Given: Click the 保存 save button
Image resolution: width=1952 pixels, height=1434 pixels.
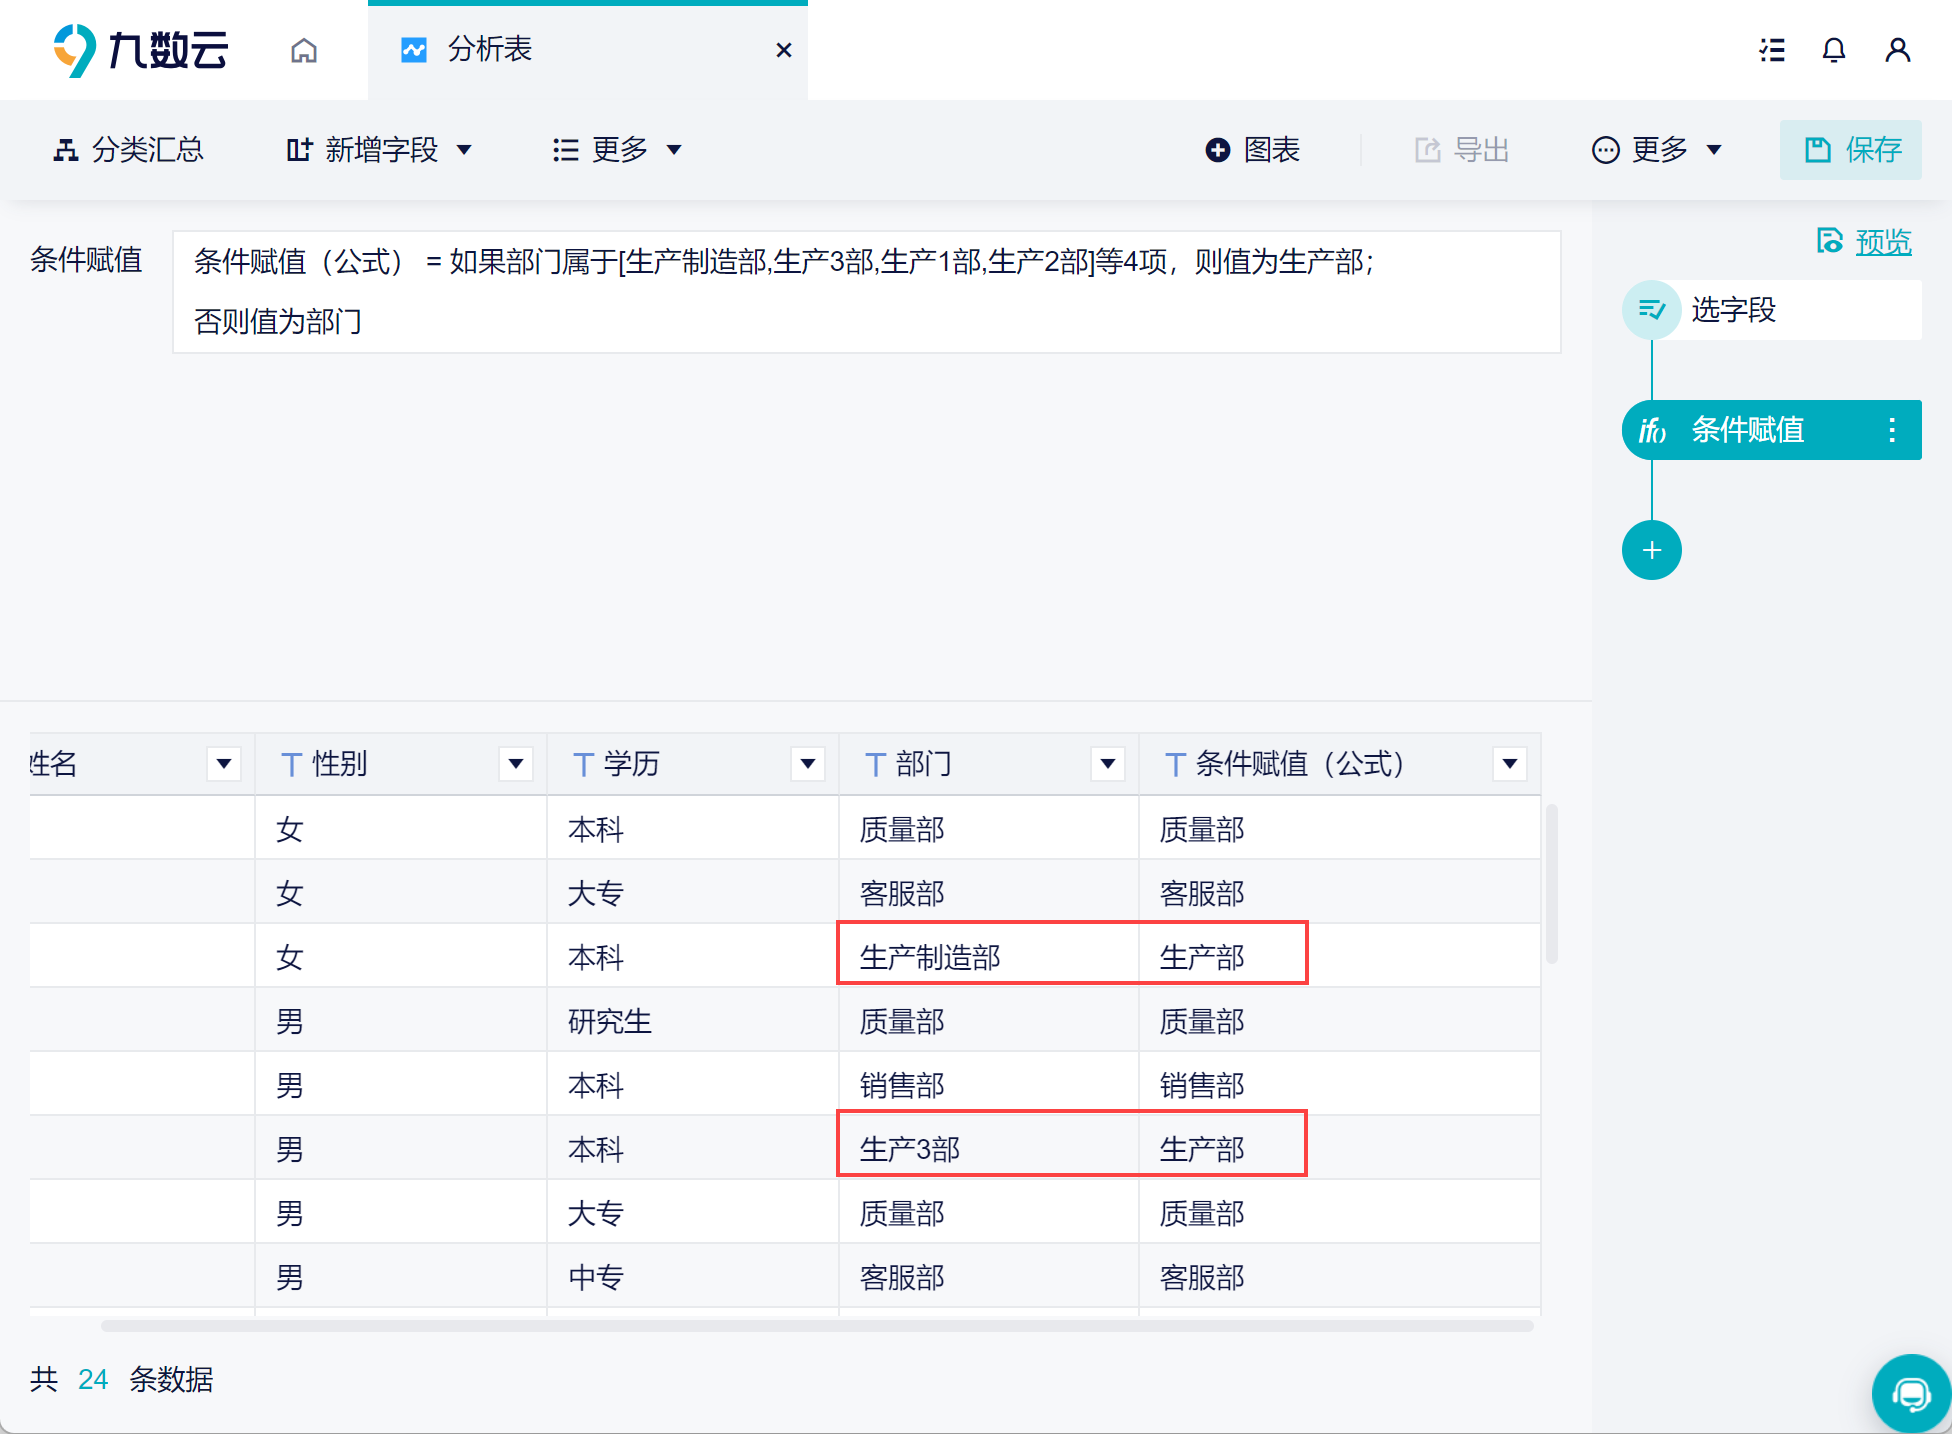Looking at the screenshot, I should (x=1851, y=150).
